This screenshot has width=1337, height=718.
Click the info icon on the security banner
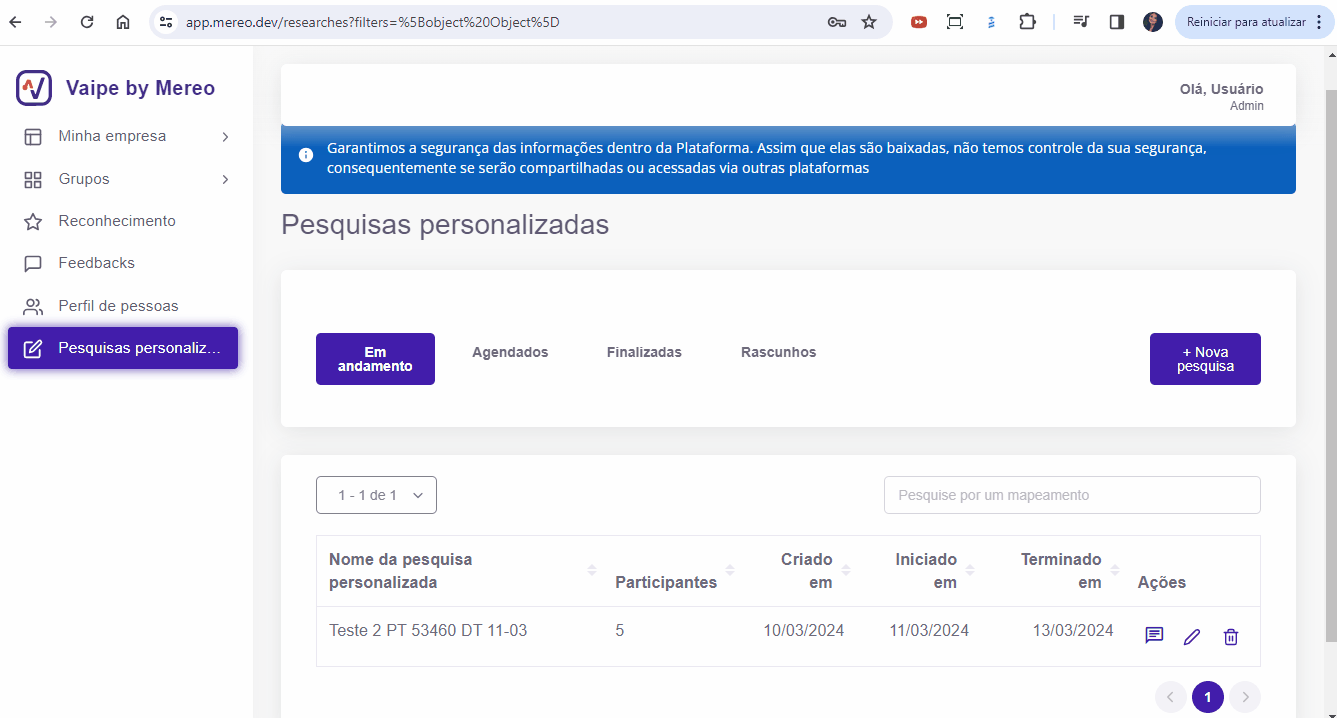point(305,155)
